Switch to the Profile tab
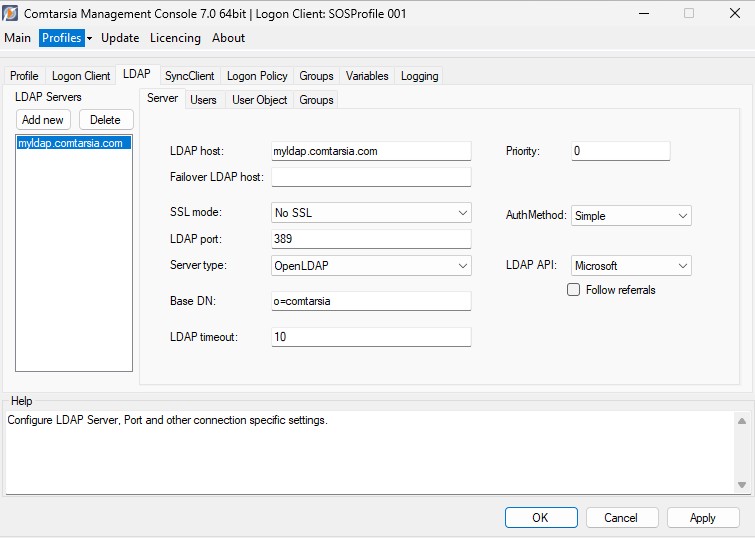This screenshot has width=755, height=538. 24,76
